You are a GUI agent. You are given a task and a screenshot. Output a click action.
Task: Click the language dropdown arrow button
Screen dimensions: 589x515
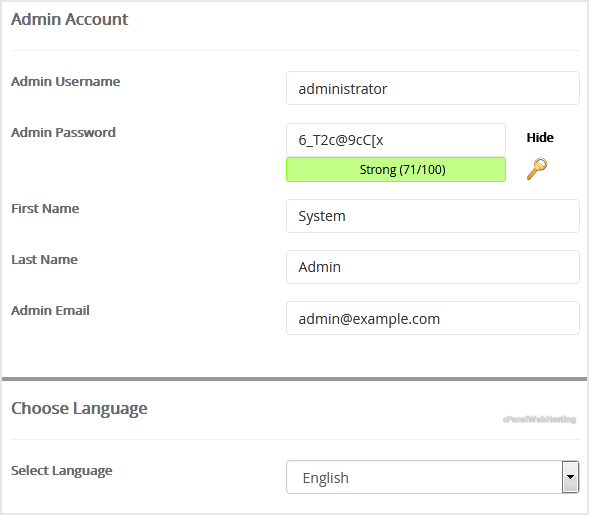570,477
